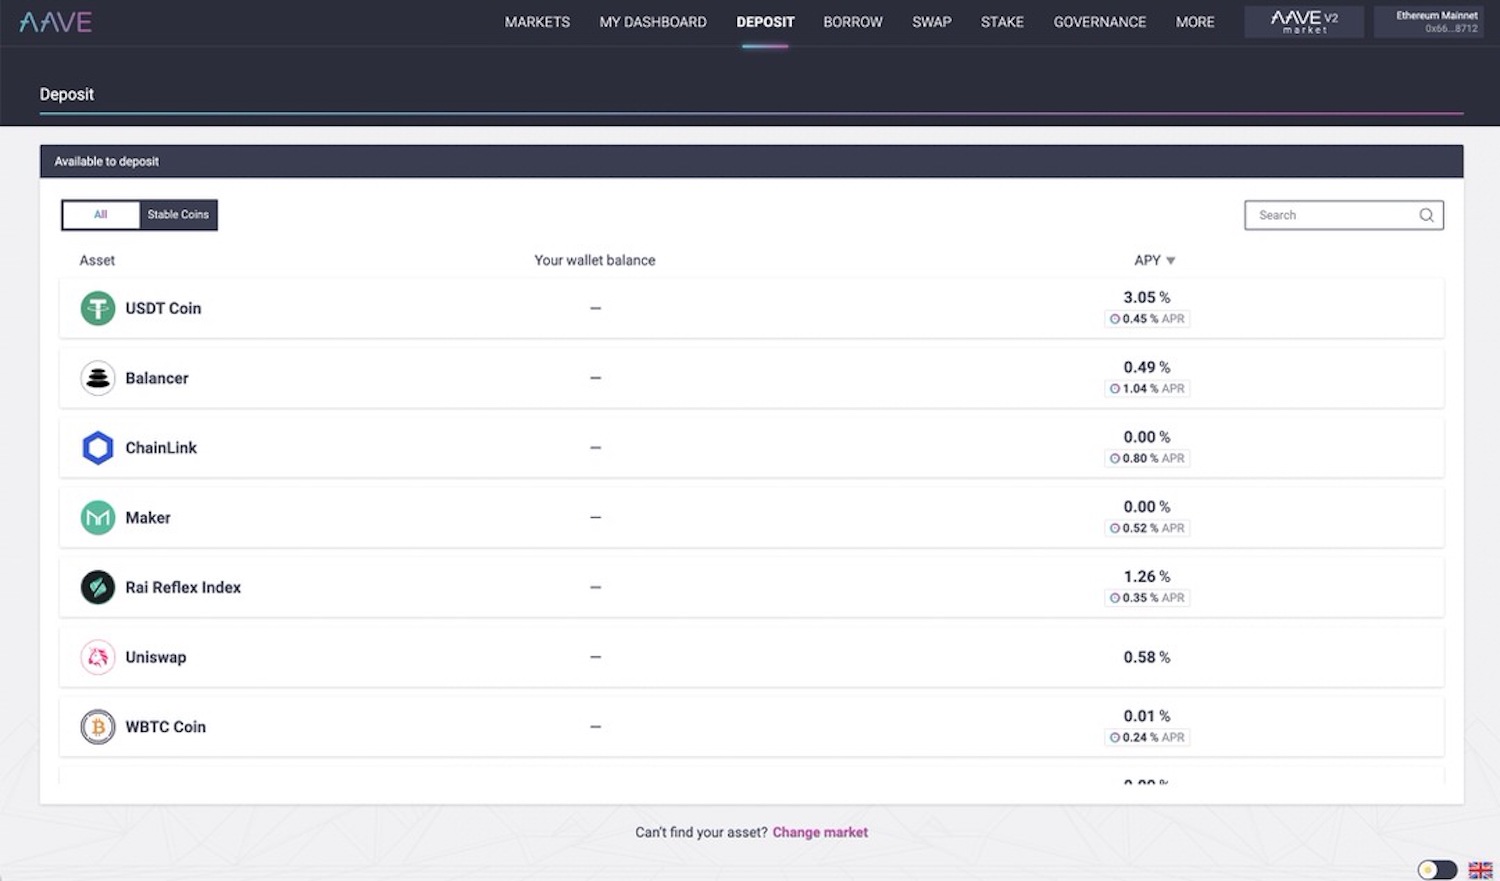This screenshot has height=881, width=1500.
Task: Click the WBTC Coin token icon
Action: click(98, 727)
